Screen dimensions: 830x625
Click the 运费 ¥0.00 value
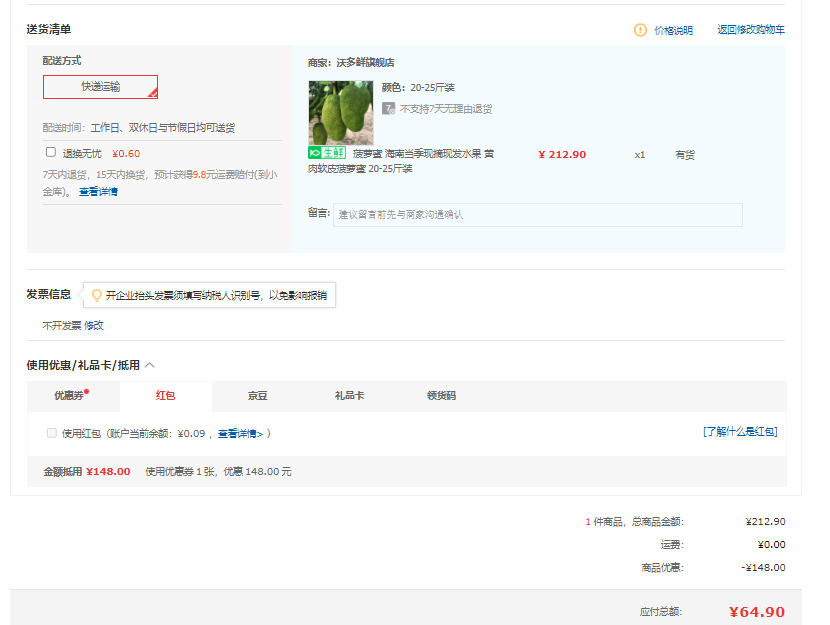click(x=771, y=545)
